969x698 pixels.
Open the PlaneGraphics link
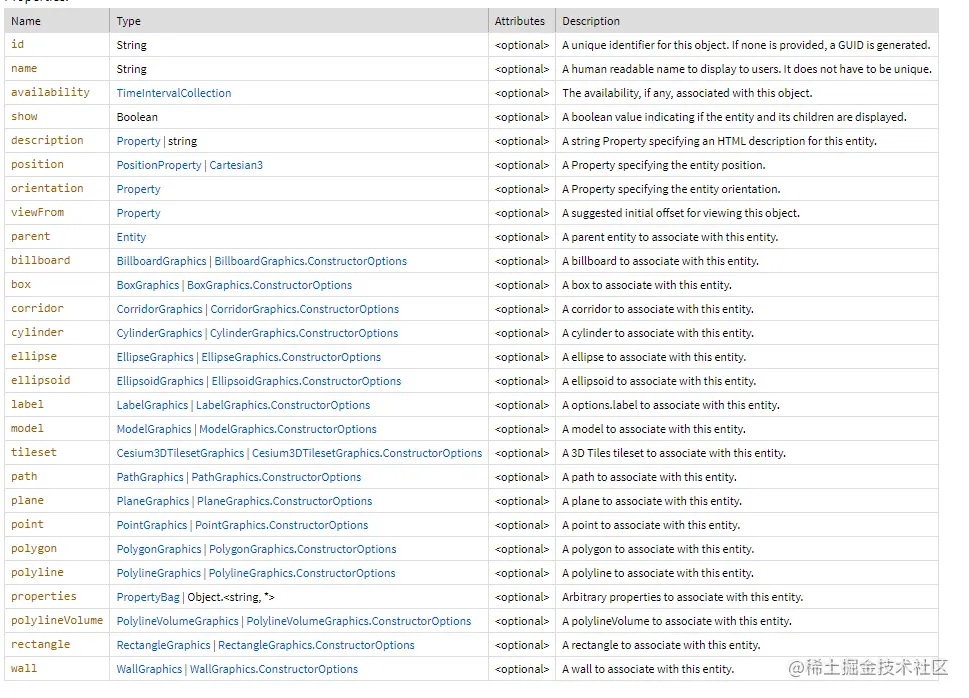153,501
